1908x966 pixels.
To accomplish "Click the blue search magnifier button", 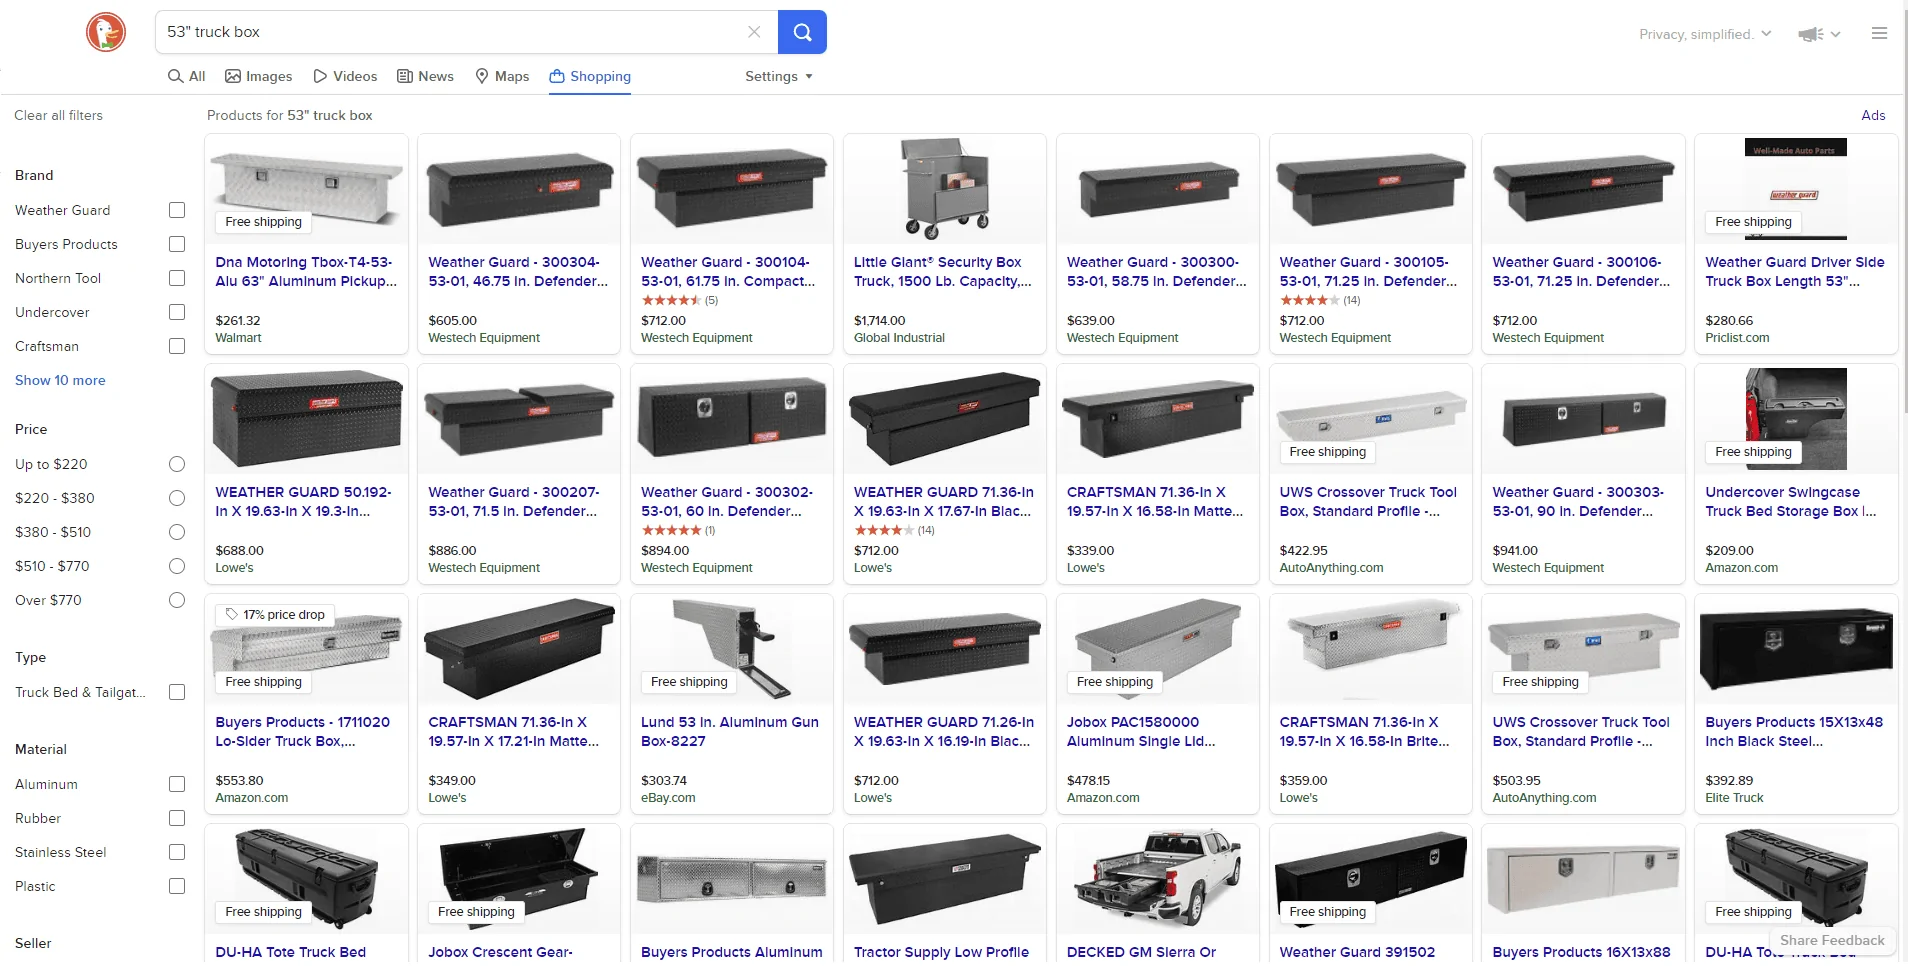I will pyautogui.click(x=802, y=32).
